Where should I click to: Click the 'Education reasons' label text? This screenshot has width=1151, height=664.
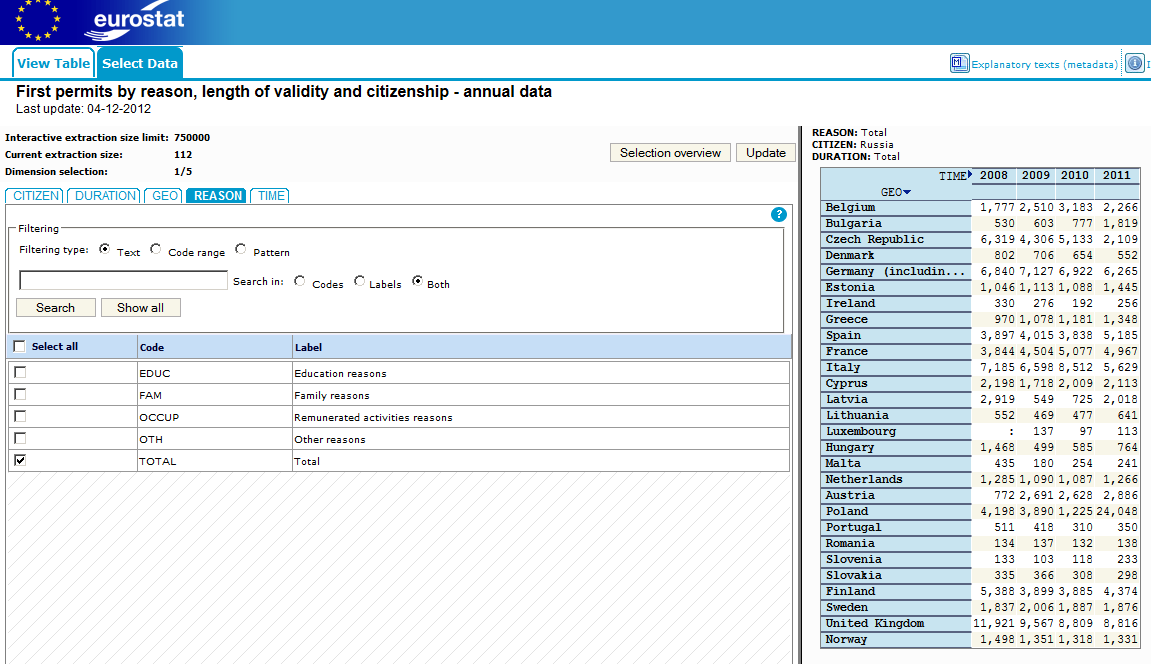[340, 373]
